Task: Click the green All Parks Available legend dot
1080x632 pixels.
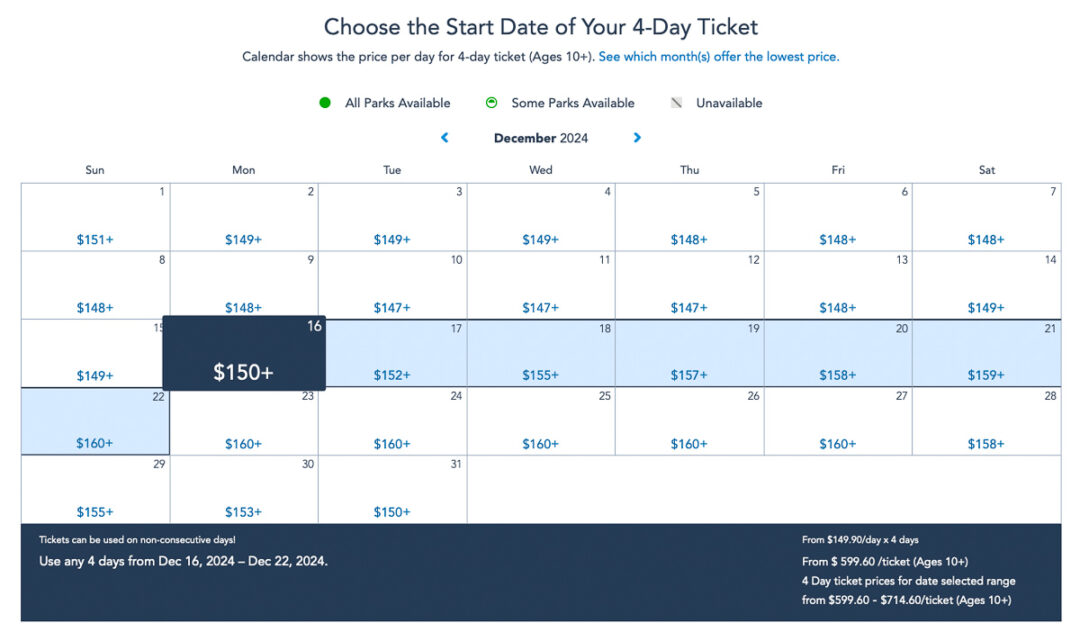Action: click(x=324, y=103)
